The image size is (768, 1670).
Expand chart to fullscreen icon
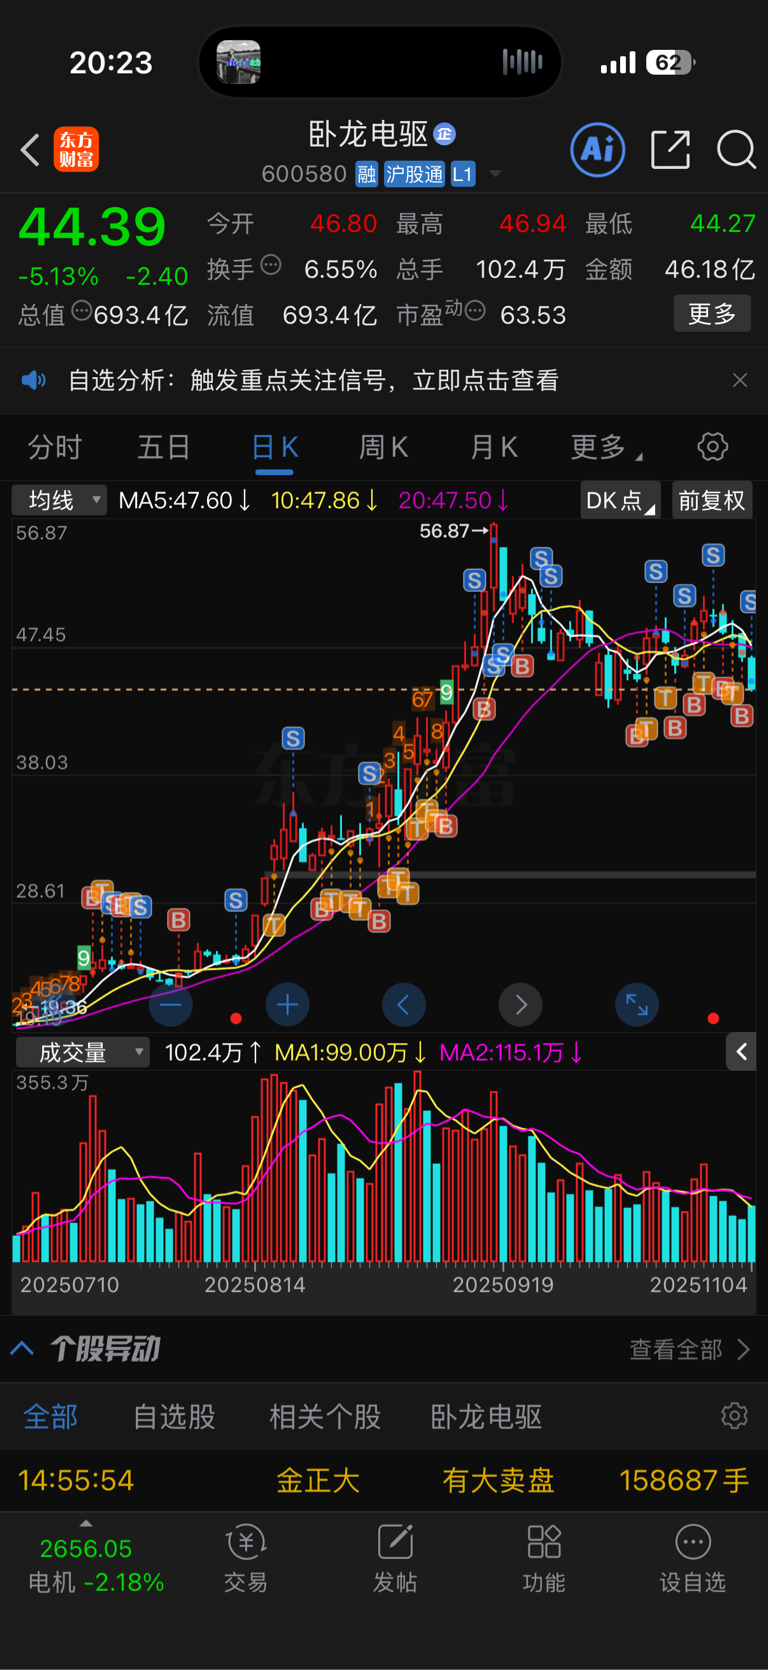(x=637, y=1004)
